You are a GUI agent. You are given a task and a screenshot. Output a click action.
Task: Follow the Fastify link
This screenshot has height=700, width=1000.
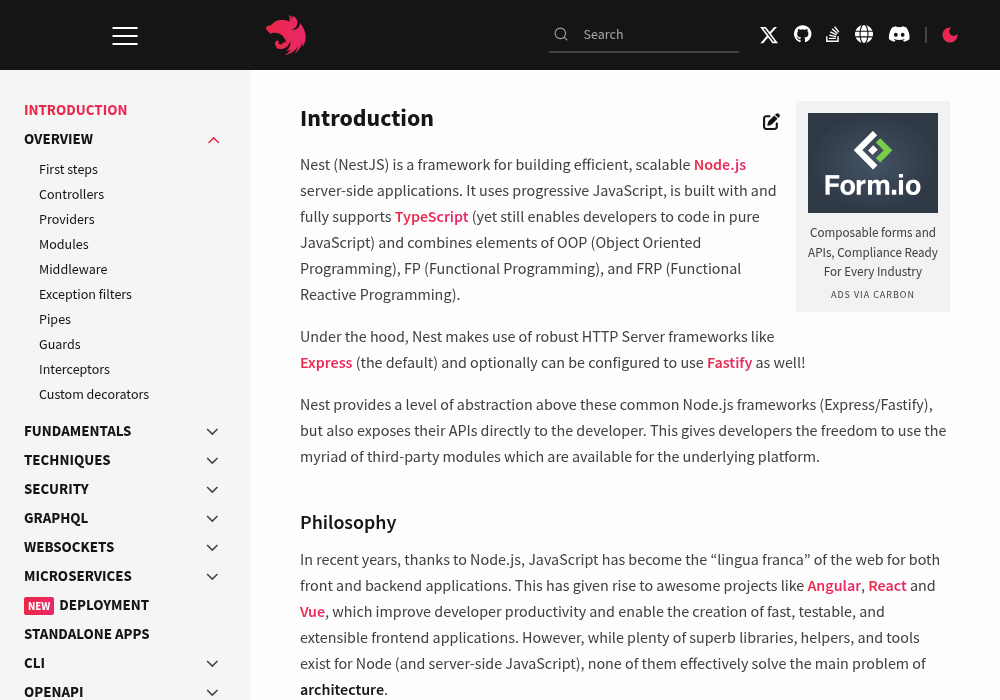coord(729,363)
